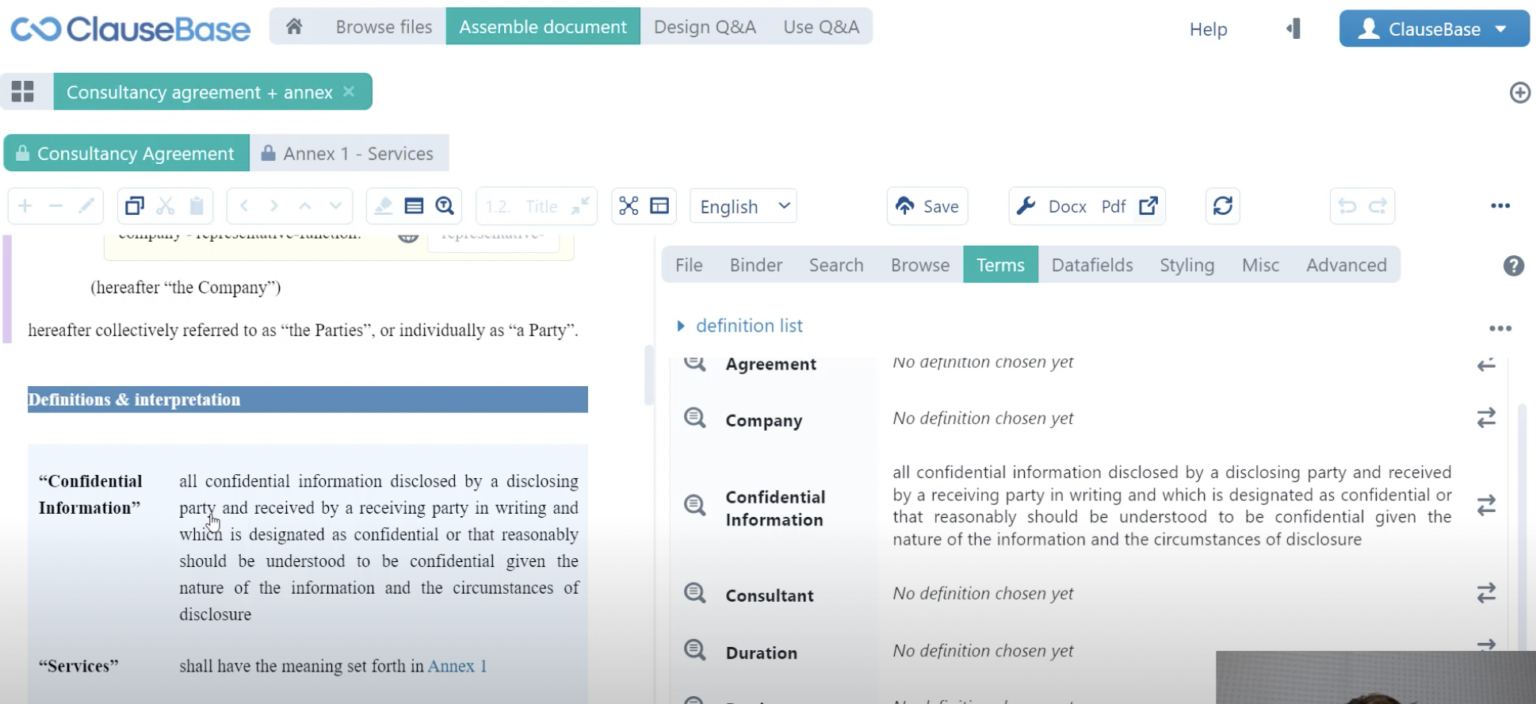The width and height of the screenshot is (1536, 704).
Task: Click swap arrows on the Company row
Action: 1486,418
